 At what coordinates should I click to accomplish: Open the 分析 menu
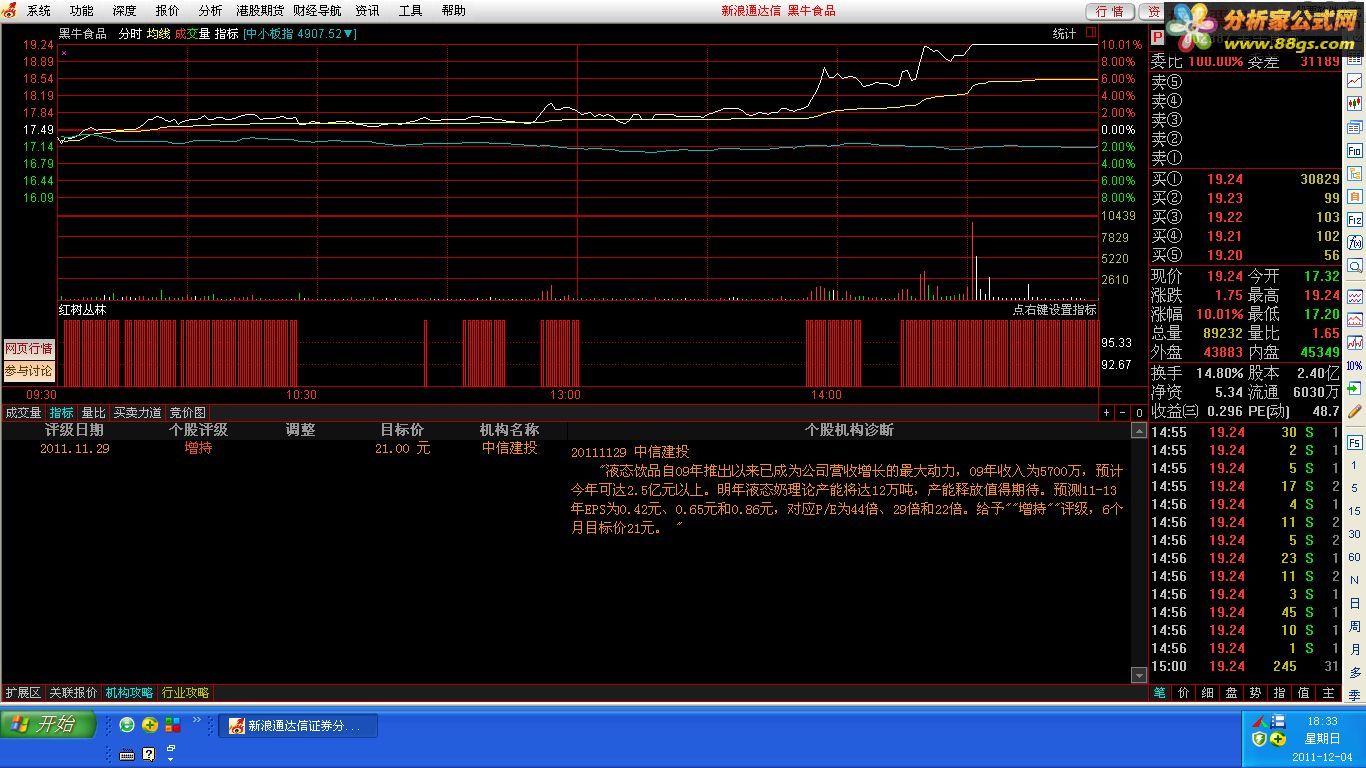[x=211, y=11]
